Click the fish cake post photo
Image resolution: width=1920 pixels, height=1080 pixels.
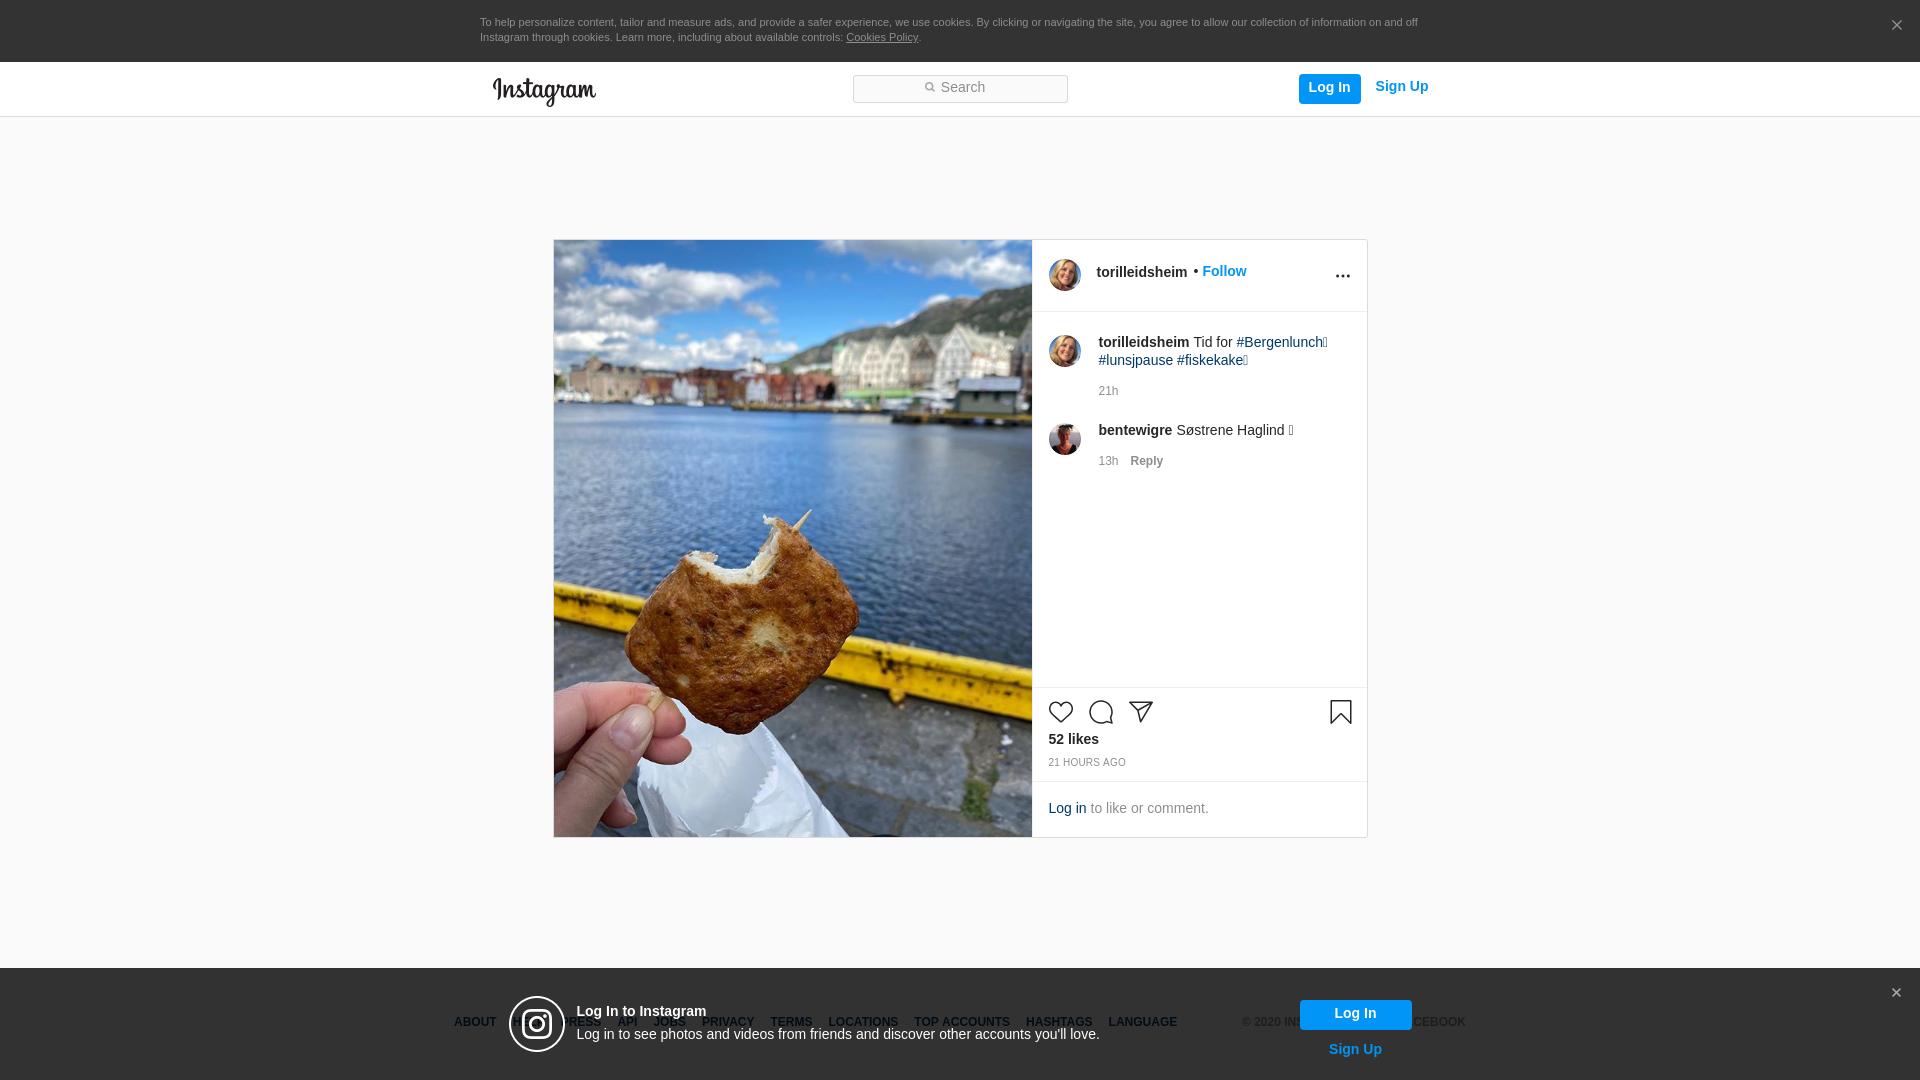pyautogui.click(x=792, y=538)
